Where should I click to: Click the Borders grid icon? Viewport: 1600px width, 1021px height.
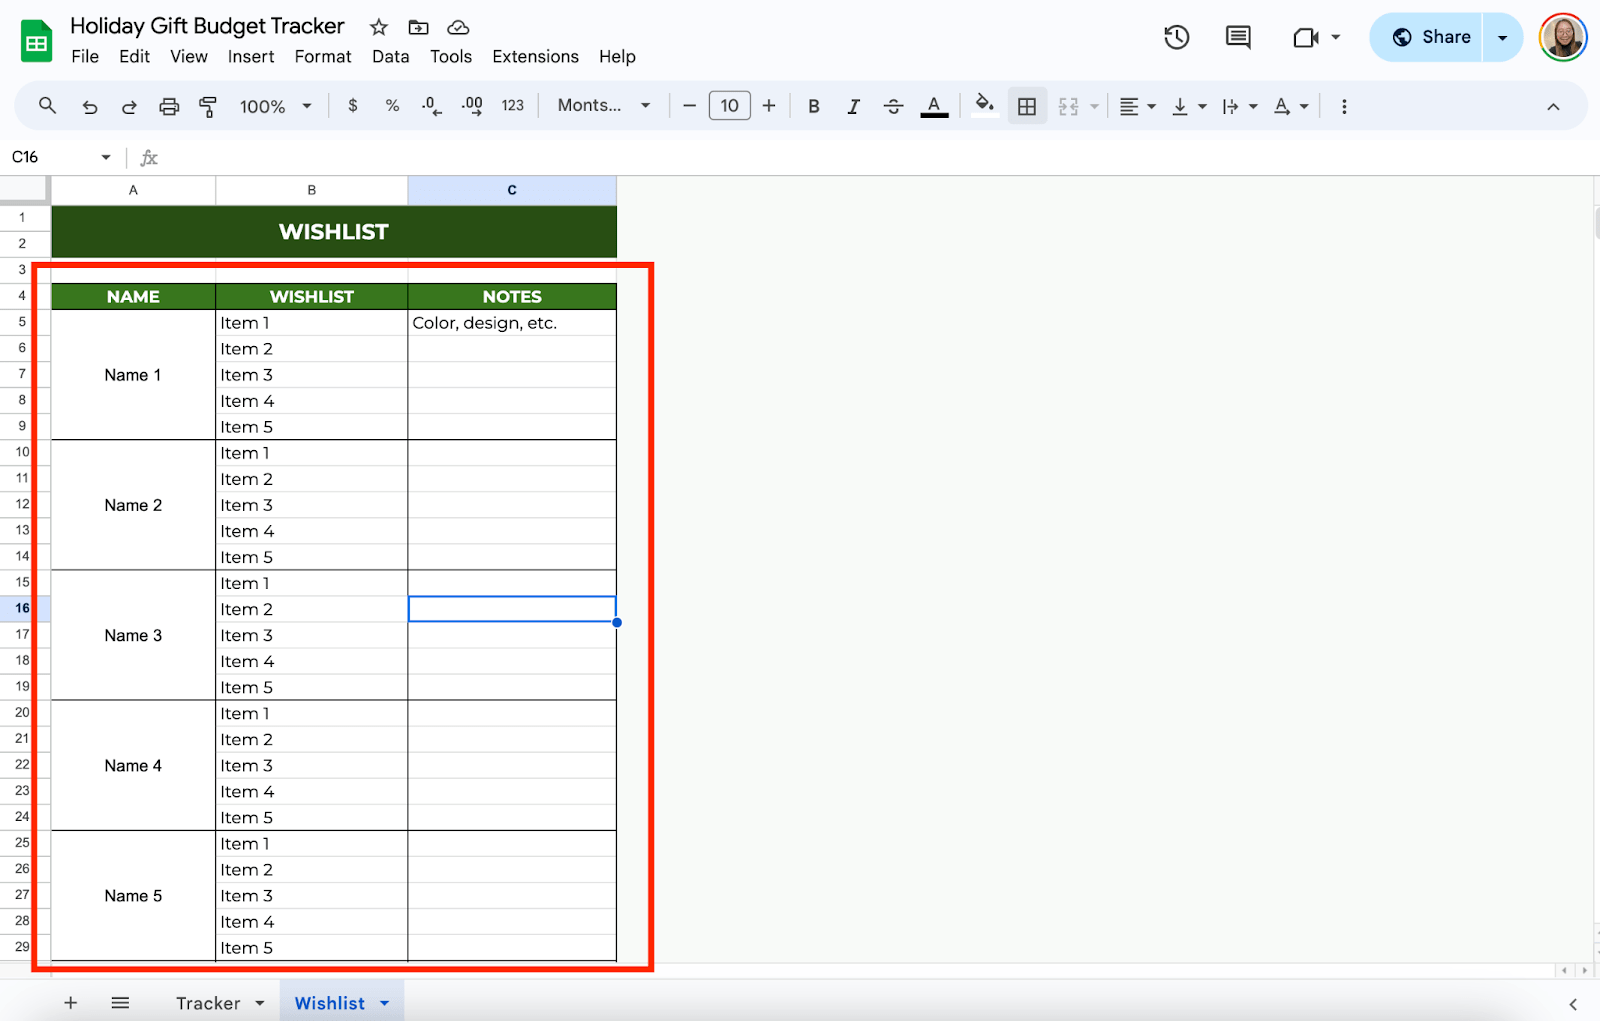[1027, 106]
